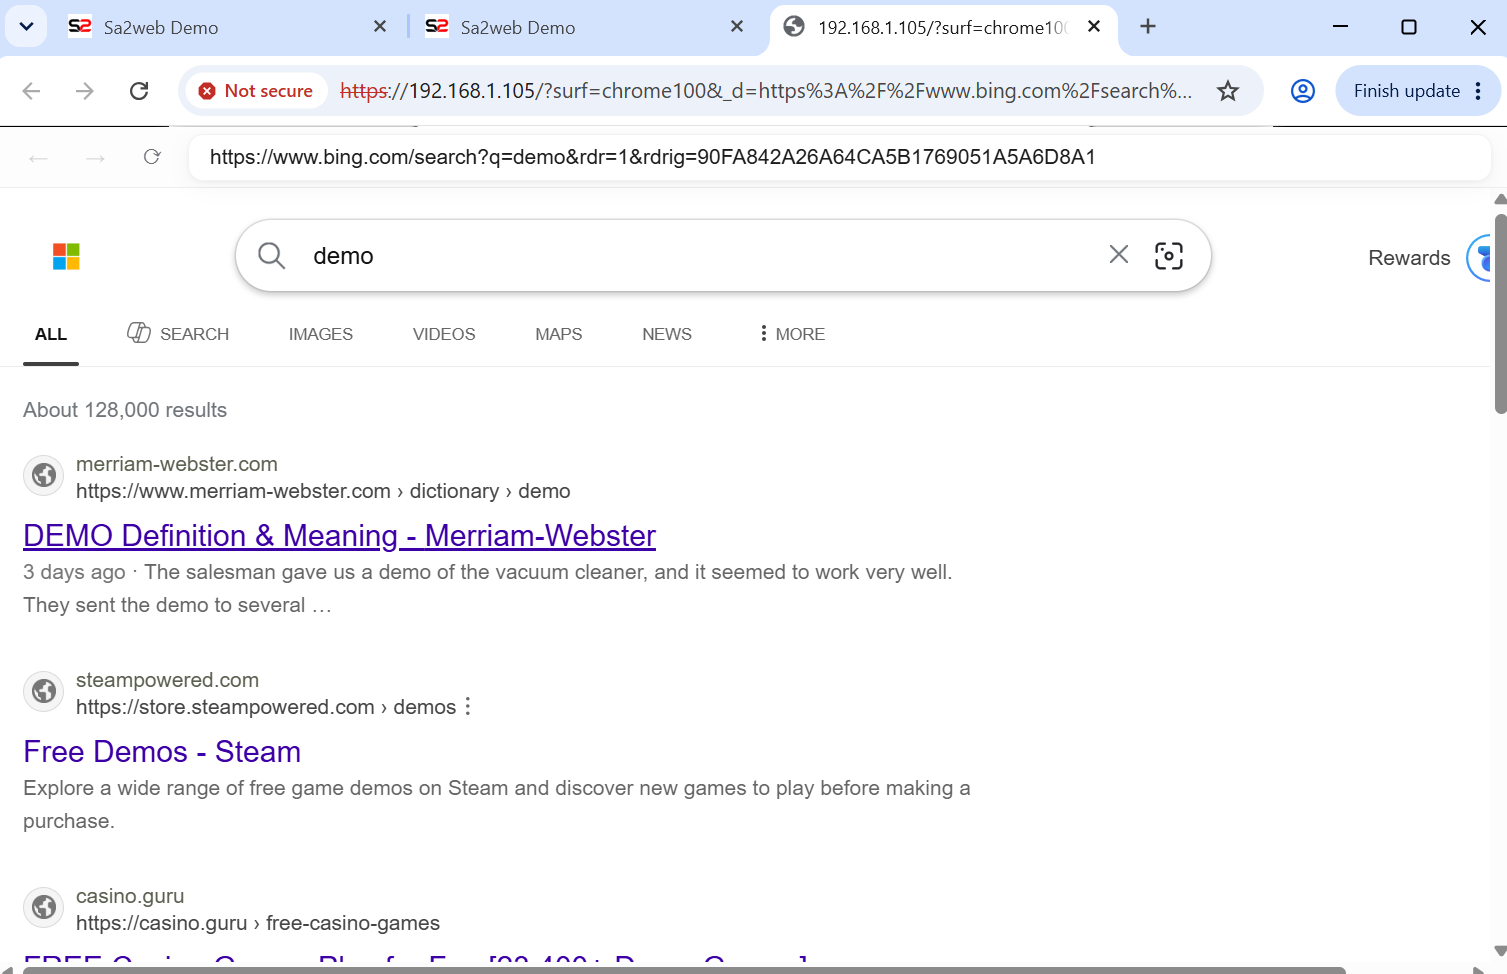Close the first Sa2web Demo tab

[380, 27]
